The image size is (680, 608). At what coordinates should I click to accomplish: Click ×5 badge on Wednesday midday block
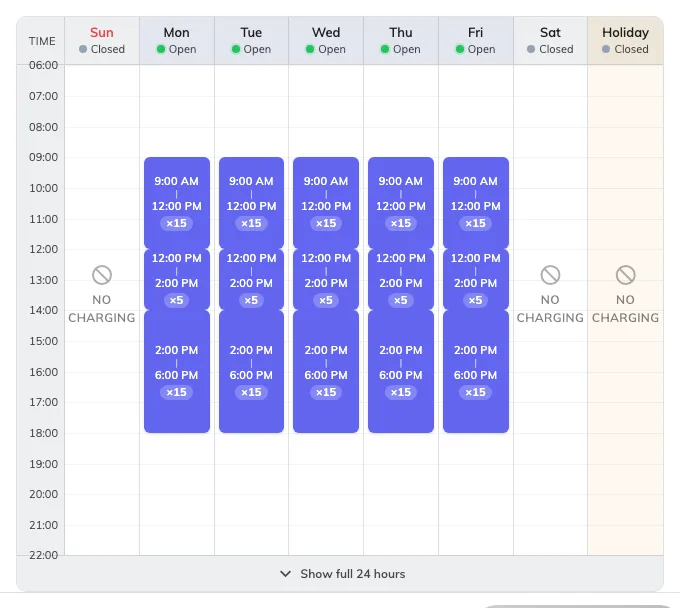[x=326, y=300]
